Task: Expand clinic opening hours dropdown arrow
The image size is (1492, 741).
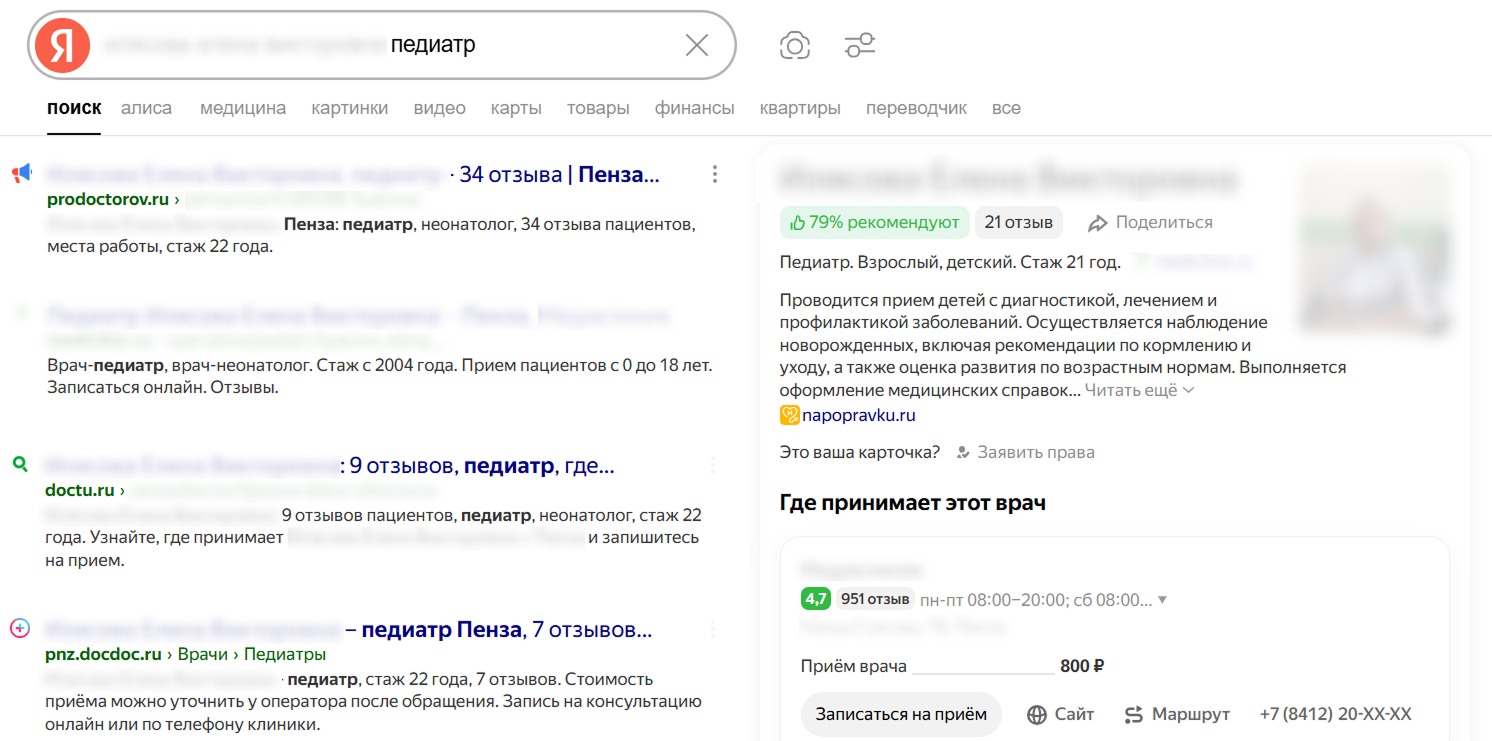Action: coord(1162,600)
